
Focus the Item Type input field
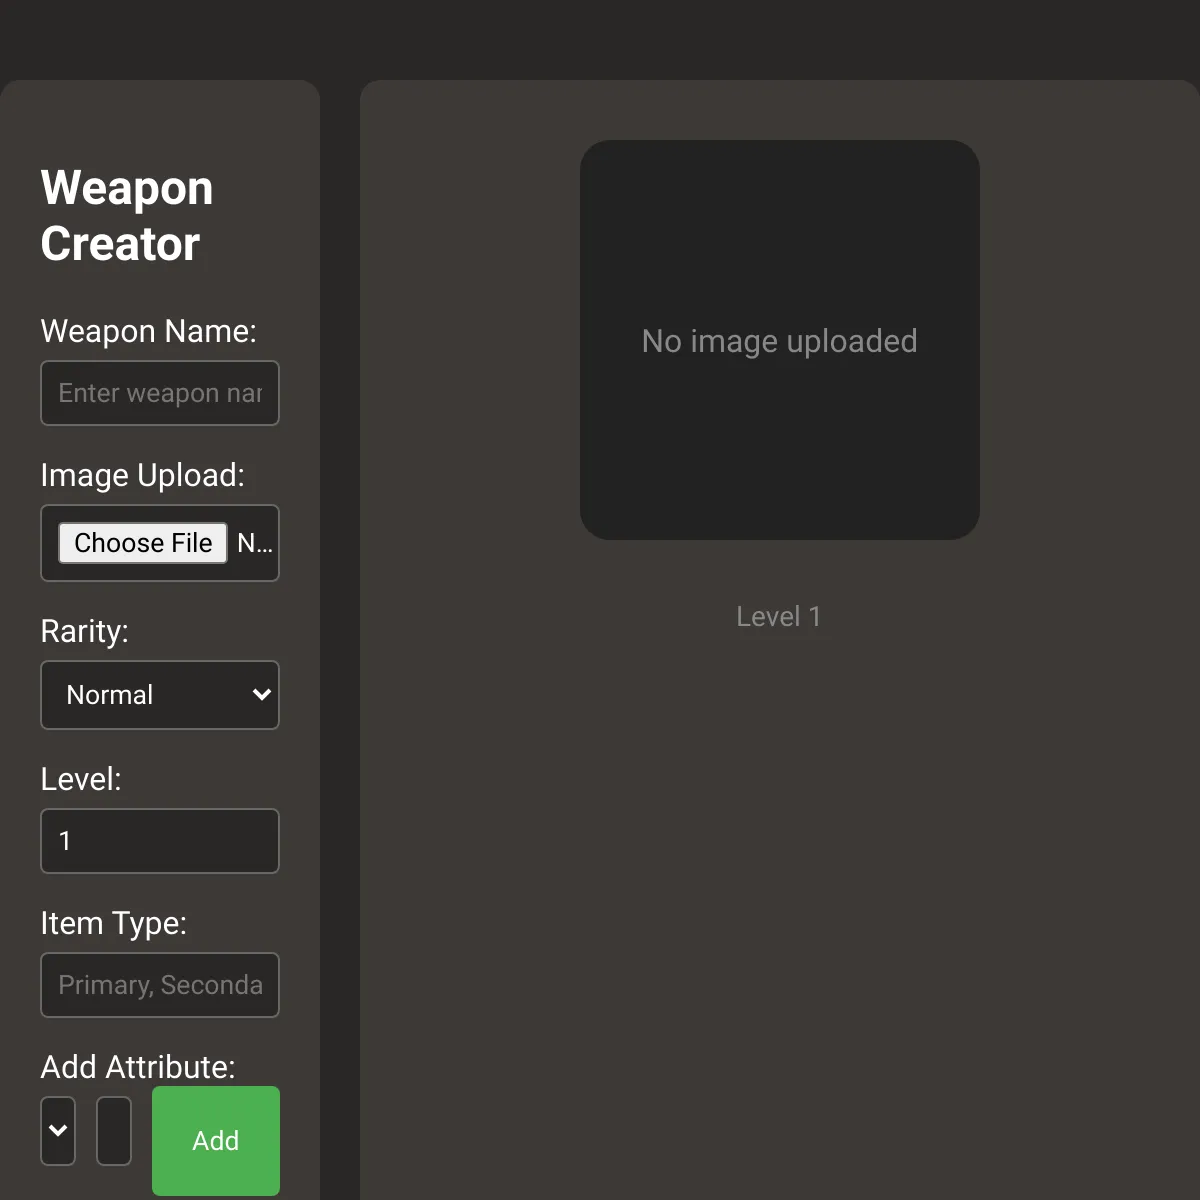pos(160,985)
